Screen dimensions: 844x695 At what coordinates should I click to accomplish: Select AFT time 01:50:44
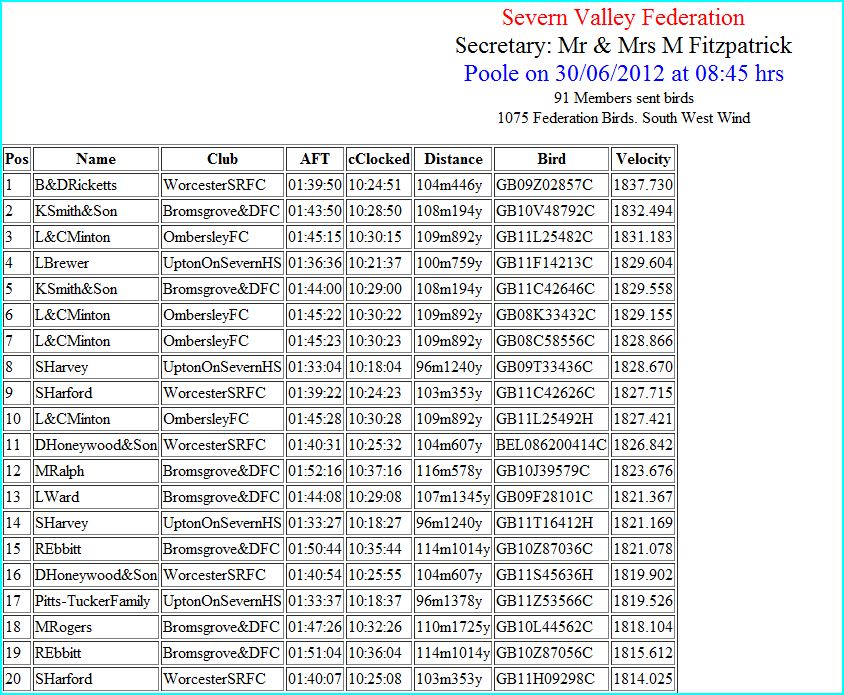pos(315,549)
